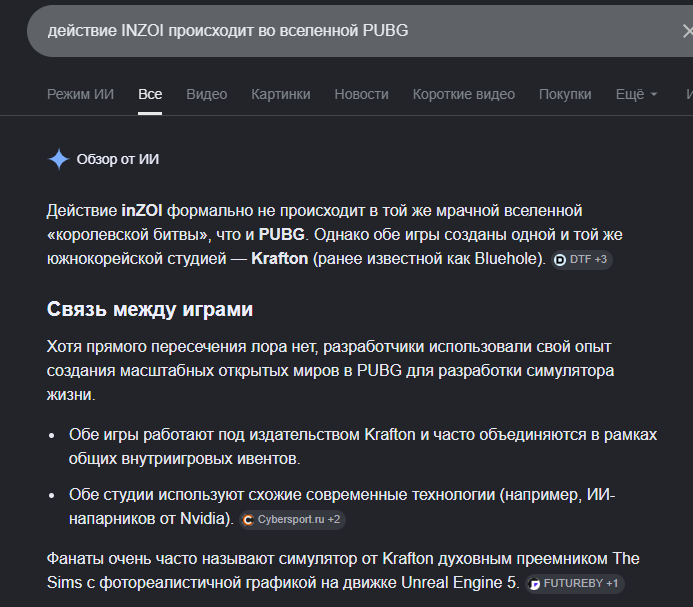Open the Картинки tab
The height and width of the screenshot is (607, 693).
281,94
